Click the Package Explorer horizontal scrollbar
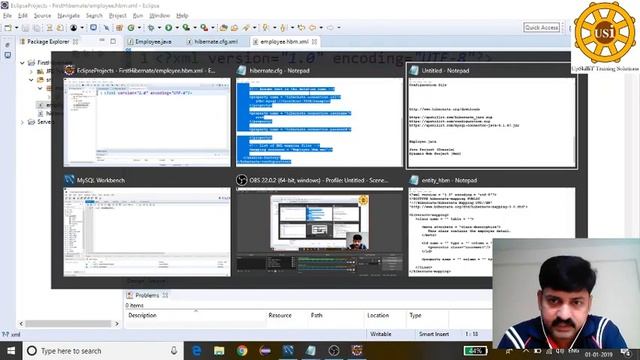This screenshot has height=360, width=640. point(68,324)
